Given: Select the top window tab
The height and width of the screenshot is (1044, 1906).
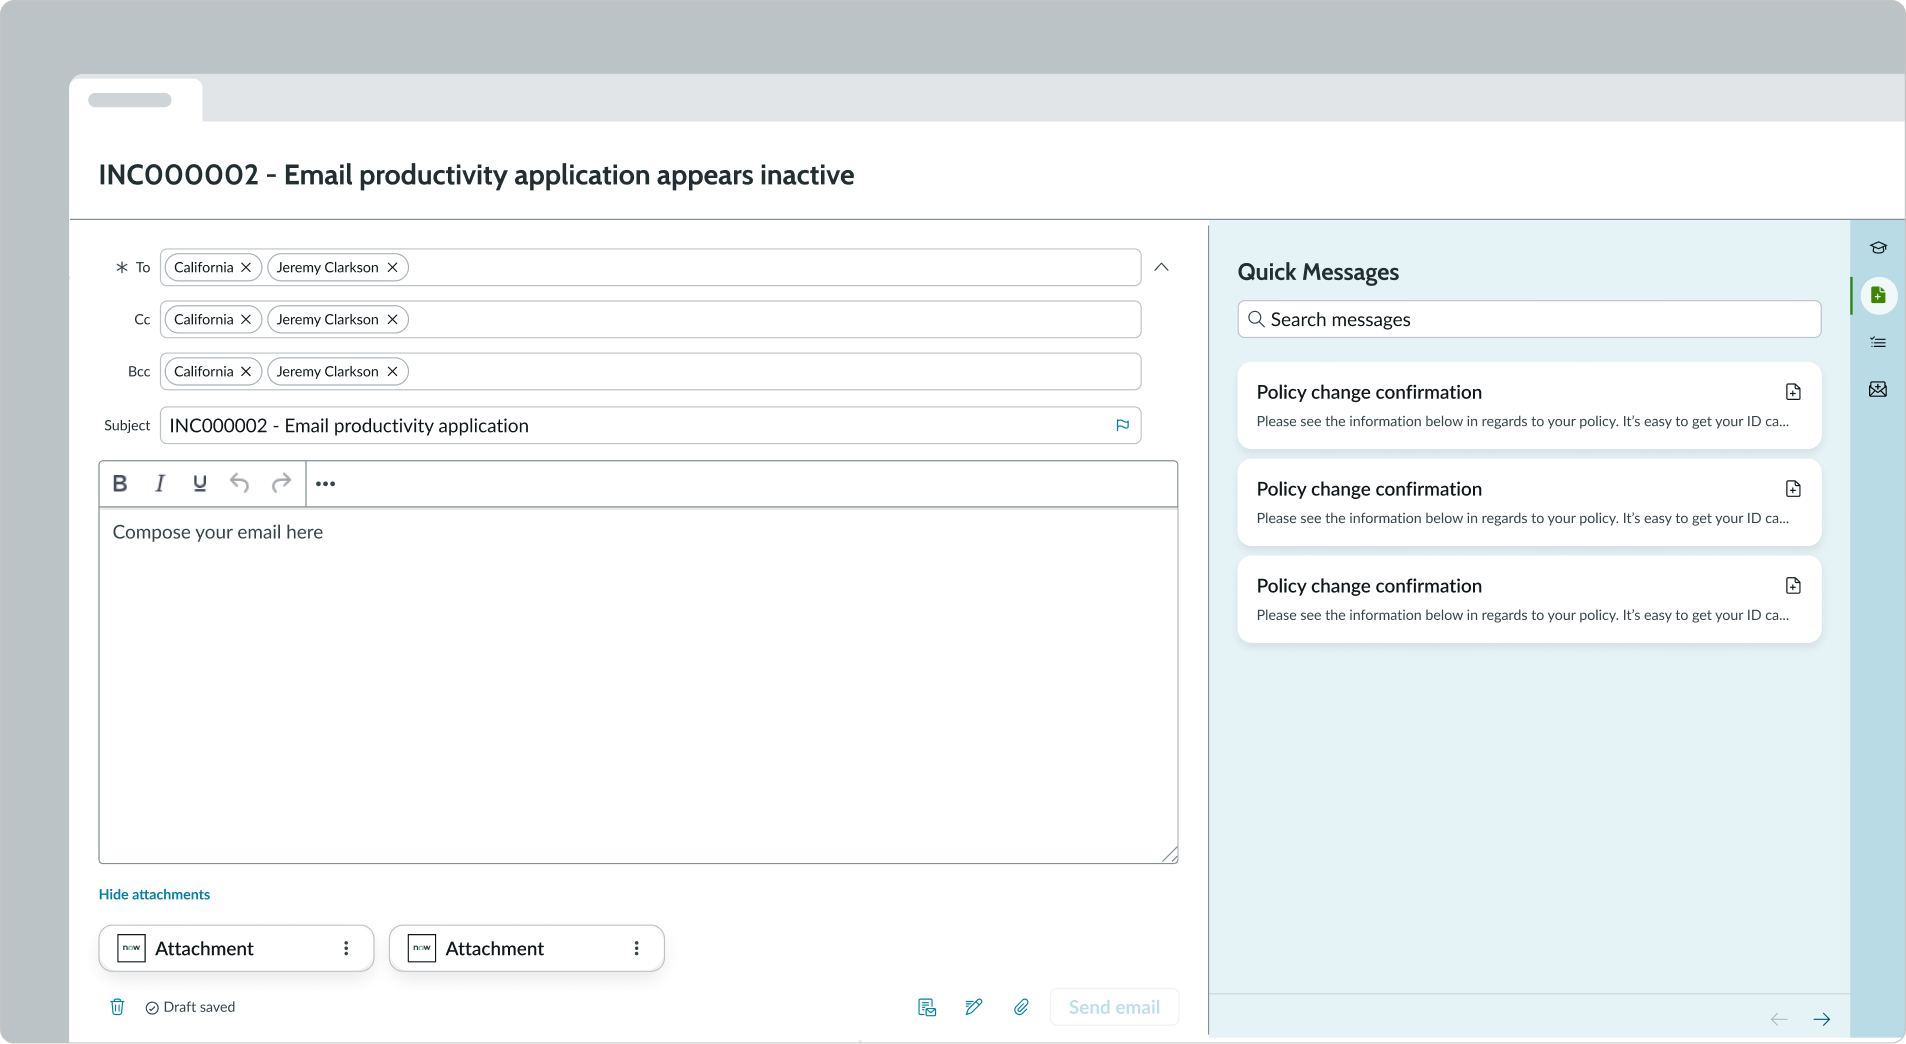Looking at the screenshot, I should [135, 100].
